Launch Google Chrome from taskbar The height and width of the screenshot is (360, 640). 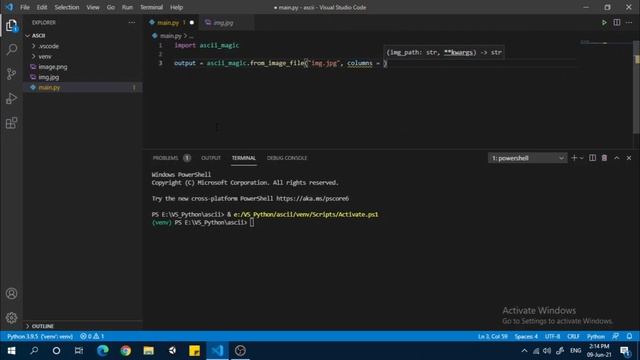pos(125,351)
